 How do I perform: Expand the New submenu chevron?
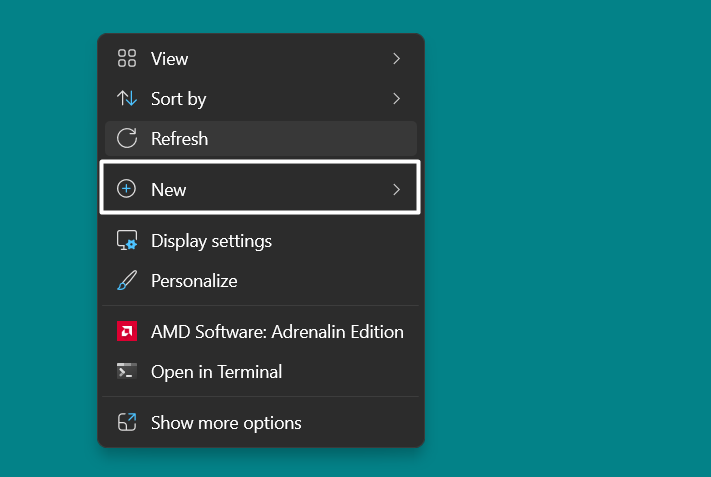click(x=396, y=189)
